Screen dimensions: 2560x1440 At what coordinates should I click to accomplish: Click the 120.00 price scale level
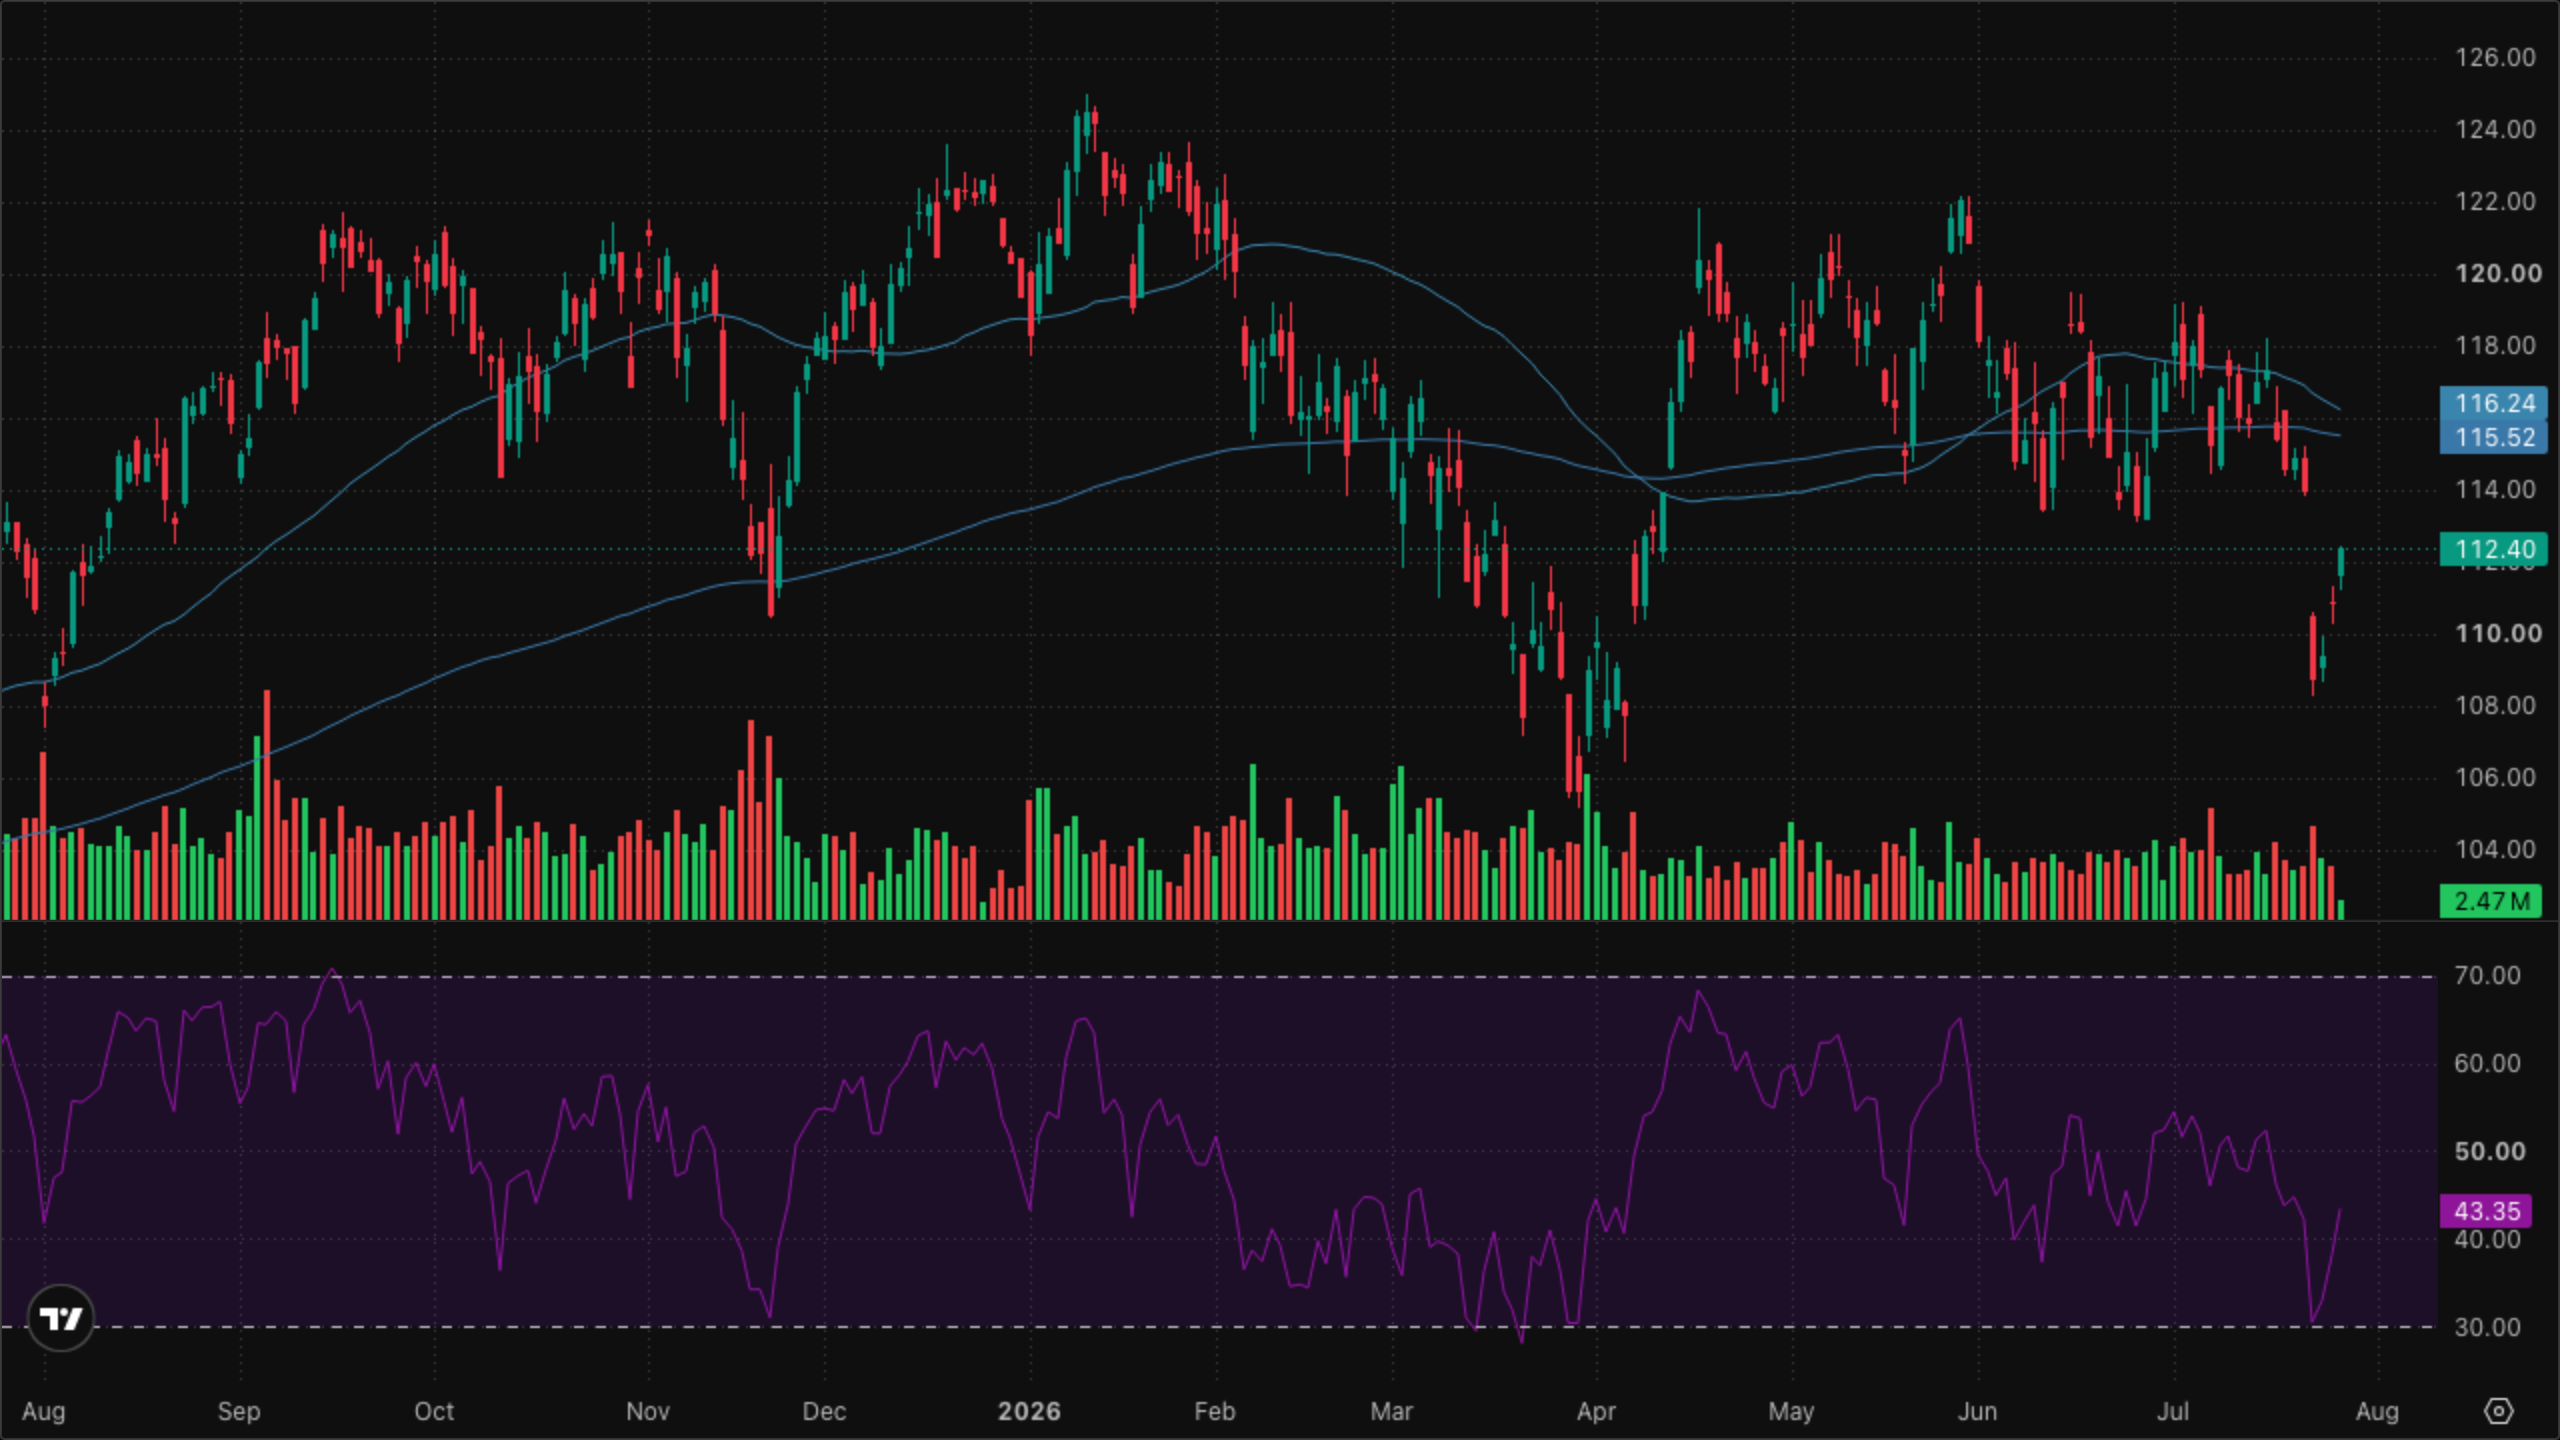2498,274
